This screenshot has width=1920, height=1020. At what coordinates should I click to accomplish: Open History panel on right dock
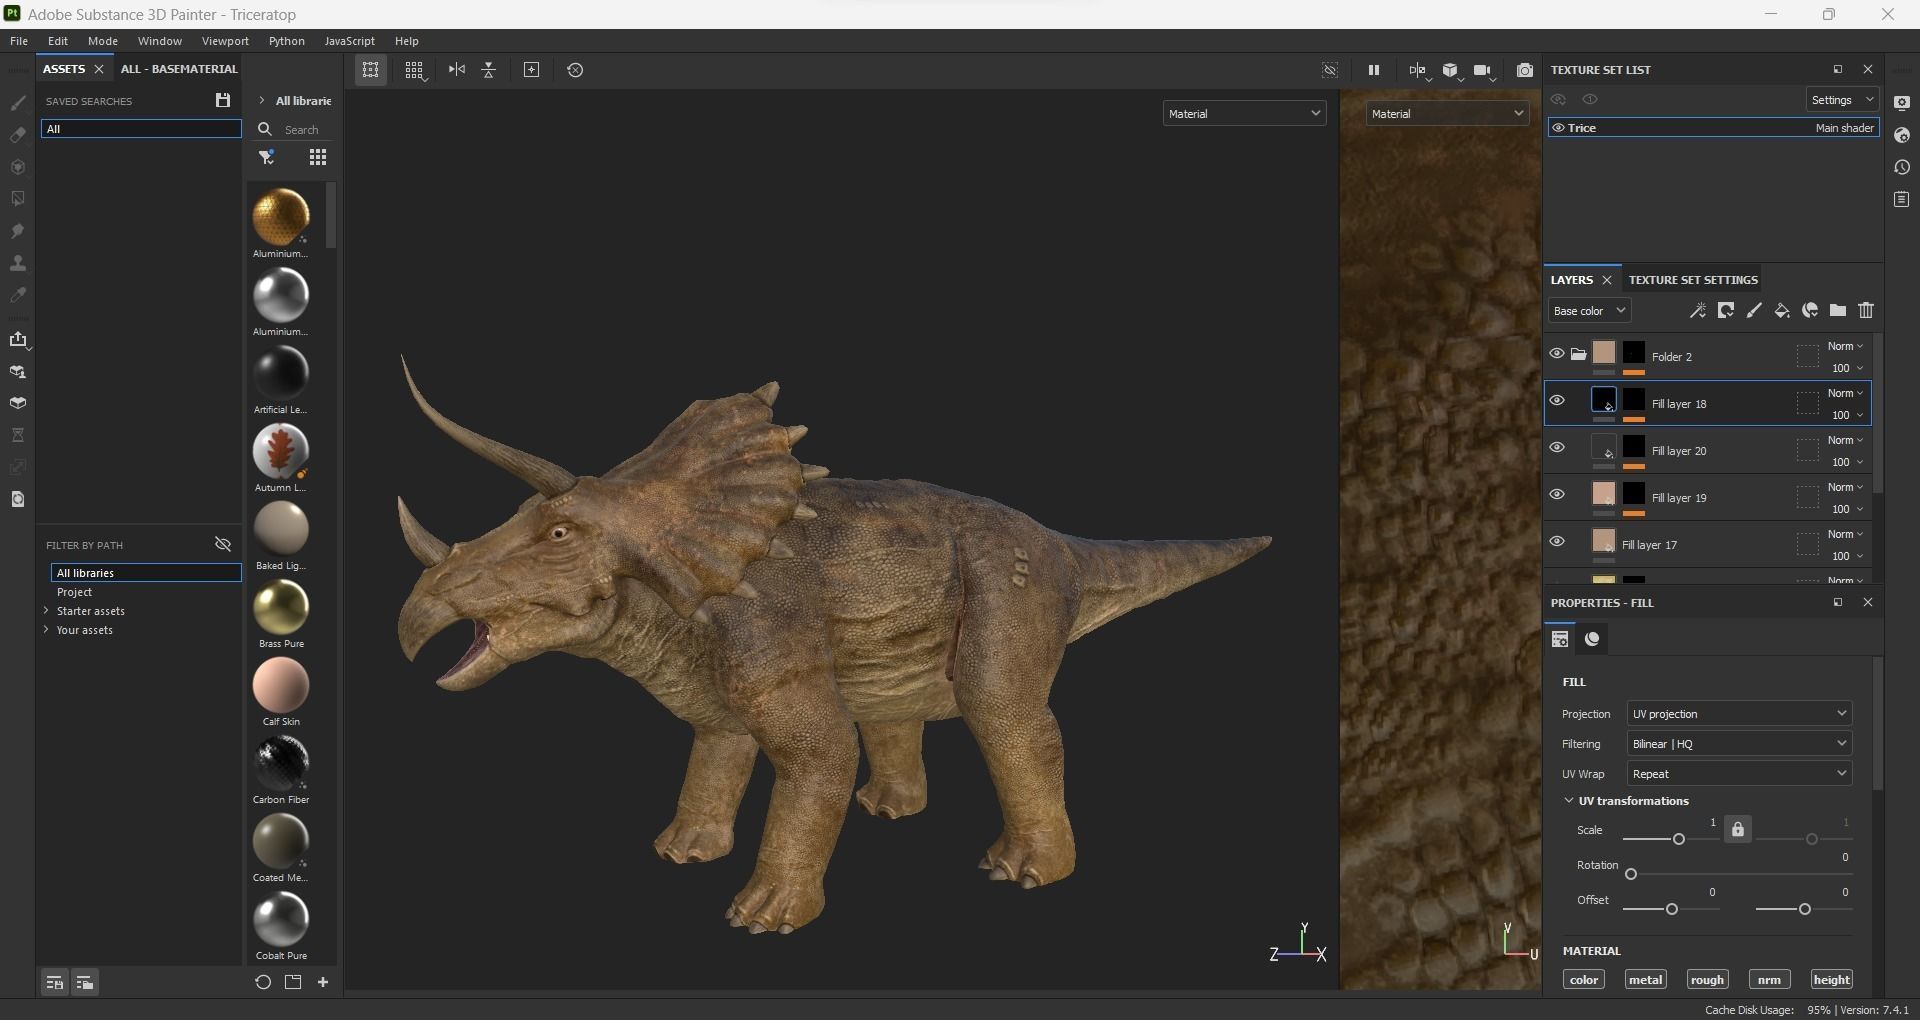click(1902, 167)
